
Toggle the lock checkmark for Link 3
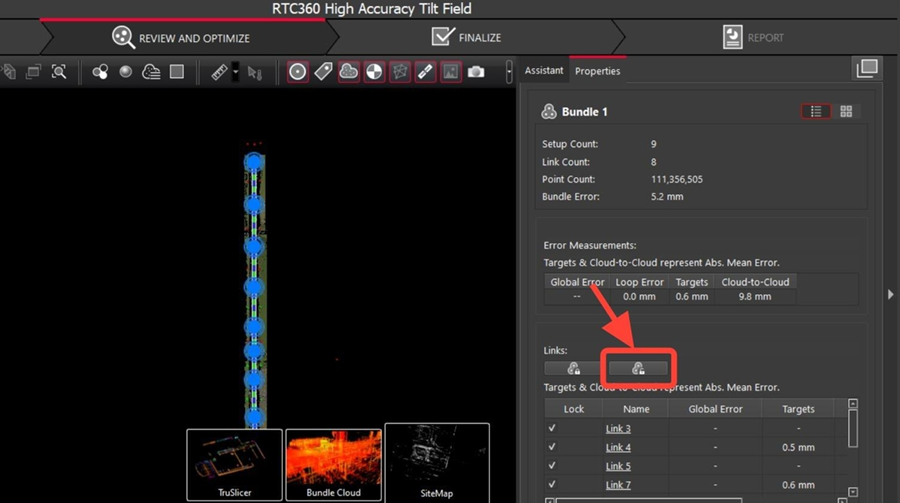pyautogui.click(x=551, y=429)
